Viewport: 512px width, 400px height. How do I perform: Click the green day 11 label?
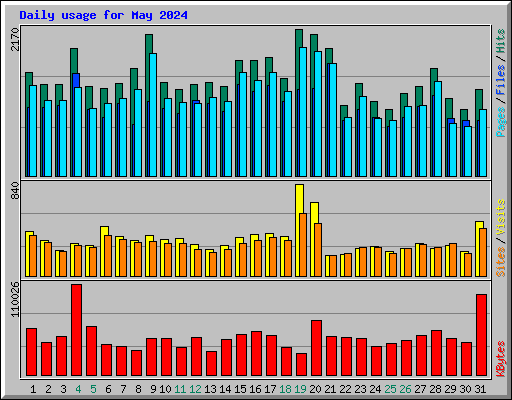(180, 389)
